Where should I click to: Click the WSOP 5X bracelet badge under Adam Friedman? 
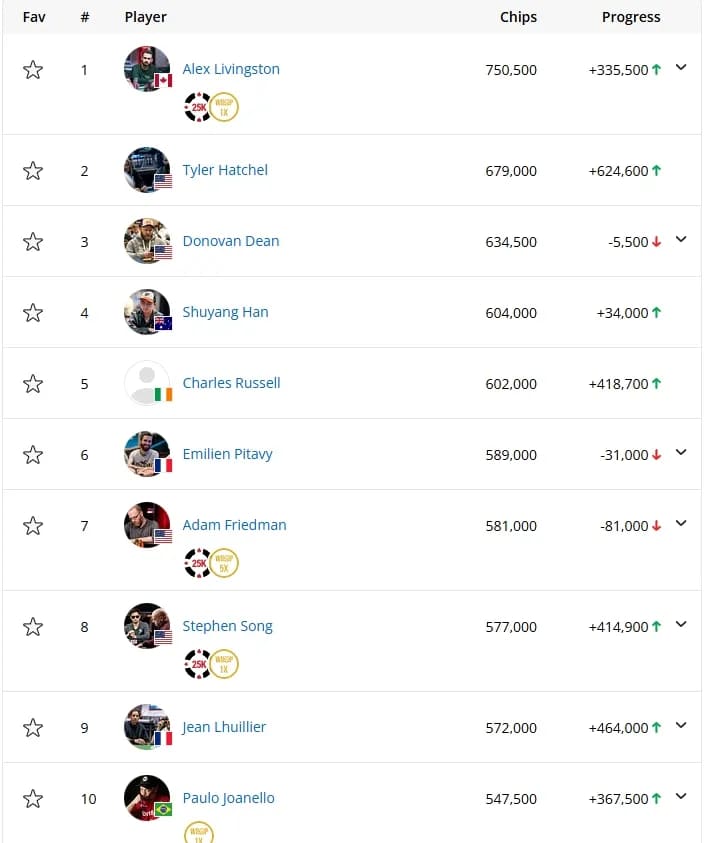coord(224,563)
